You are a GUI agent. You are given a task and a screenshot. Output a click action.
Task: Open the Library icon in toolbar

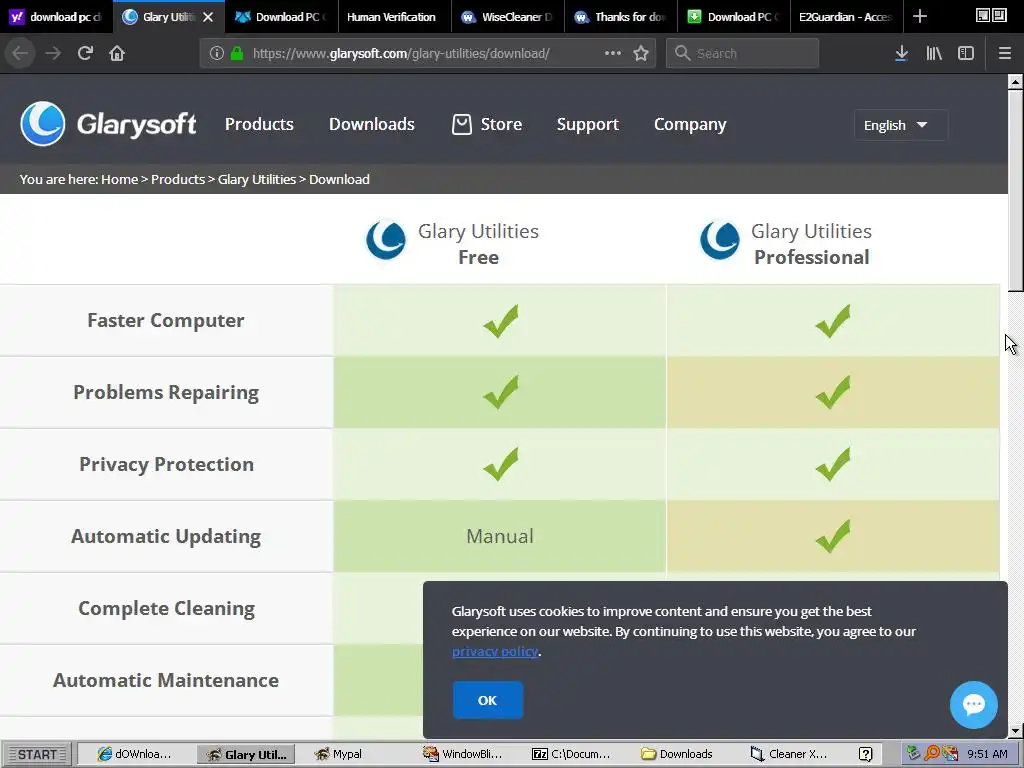tap(934, 53)
